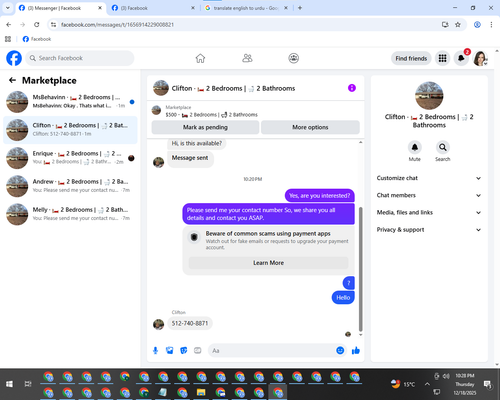Viewport: 500px width, 400px height.
Task: Go back using the Marketplace back arrow
Action: coord(12,80)
